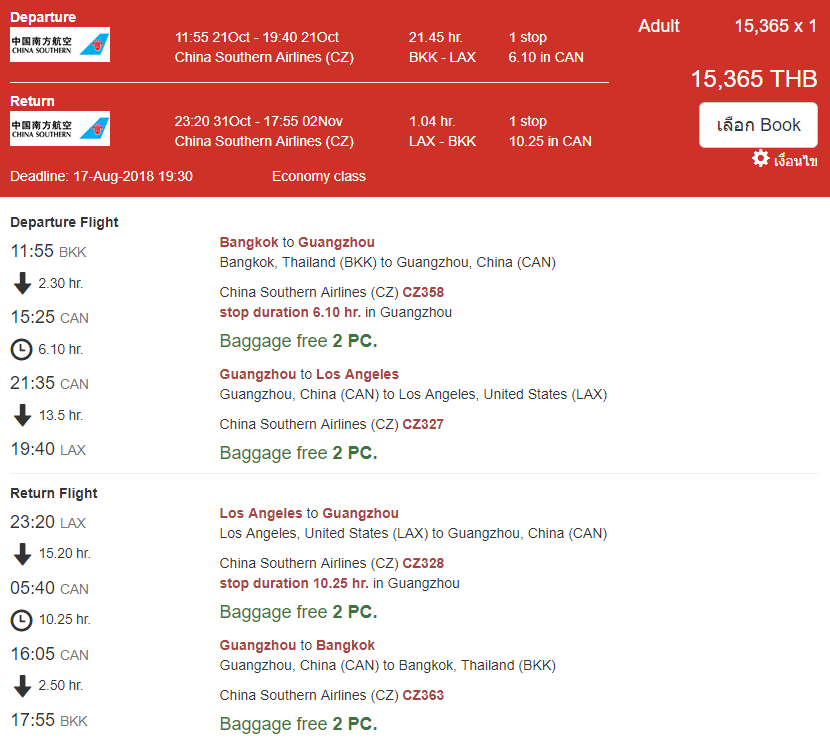Viewport: 830px width, 753px height.
Task: Click Baggage free 2 PC. under CZ363
Action: coord(299,724)
